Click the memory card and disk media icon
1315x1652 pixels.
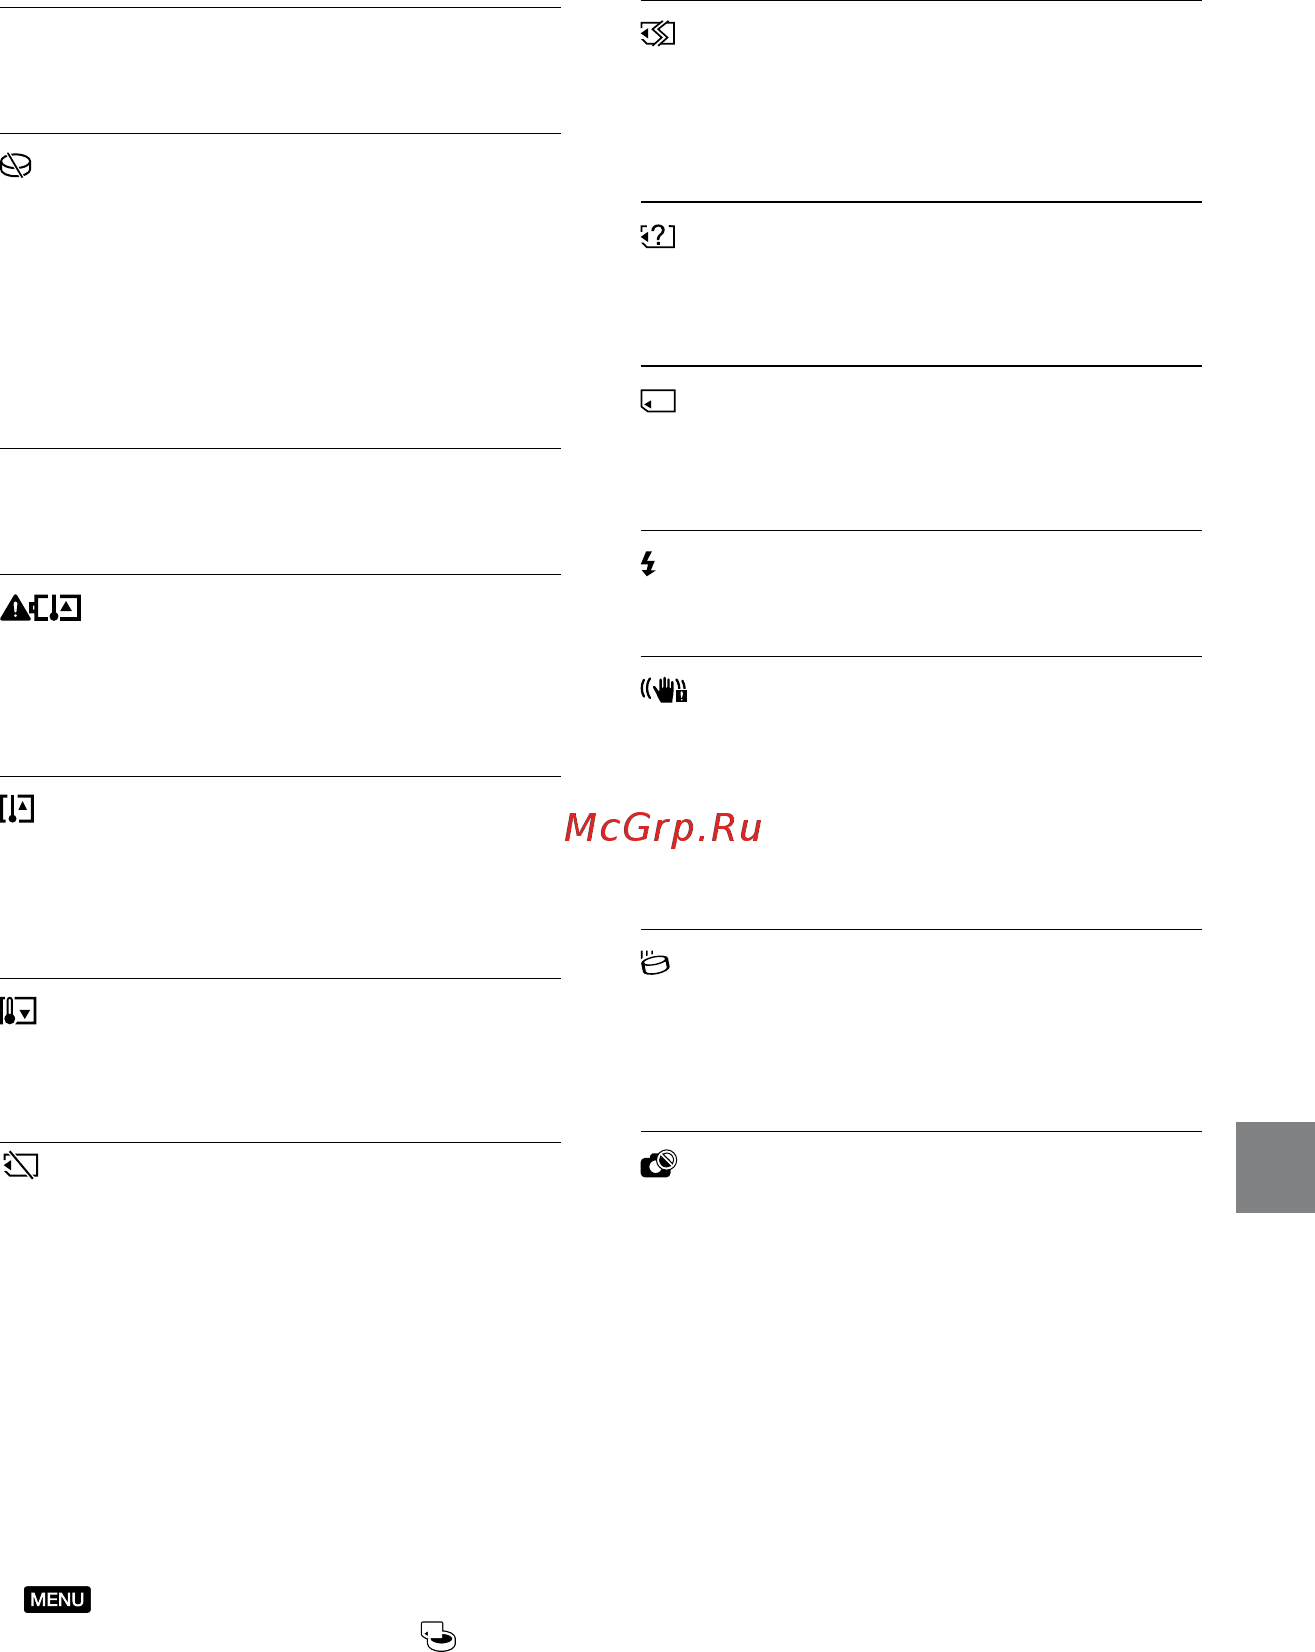(x=439, y=1636)
